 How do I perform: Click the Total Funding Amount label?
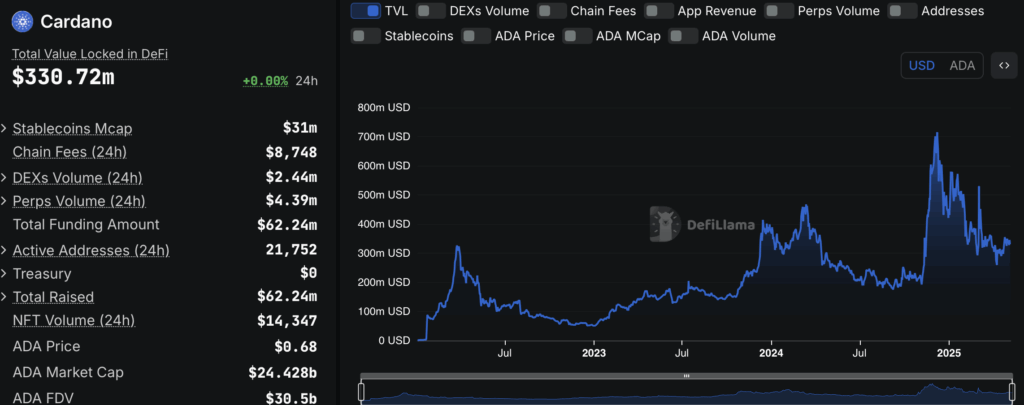[x=86, y=224]
